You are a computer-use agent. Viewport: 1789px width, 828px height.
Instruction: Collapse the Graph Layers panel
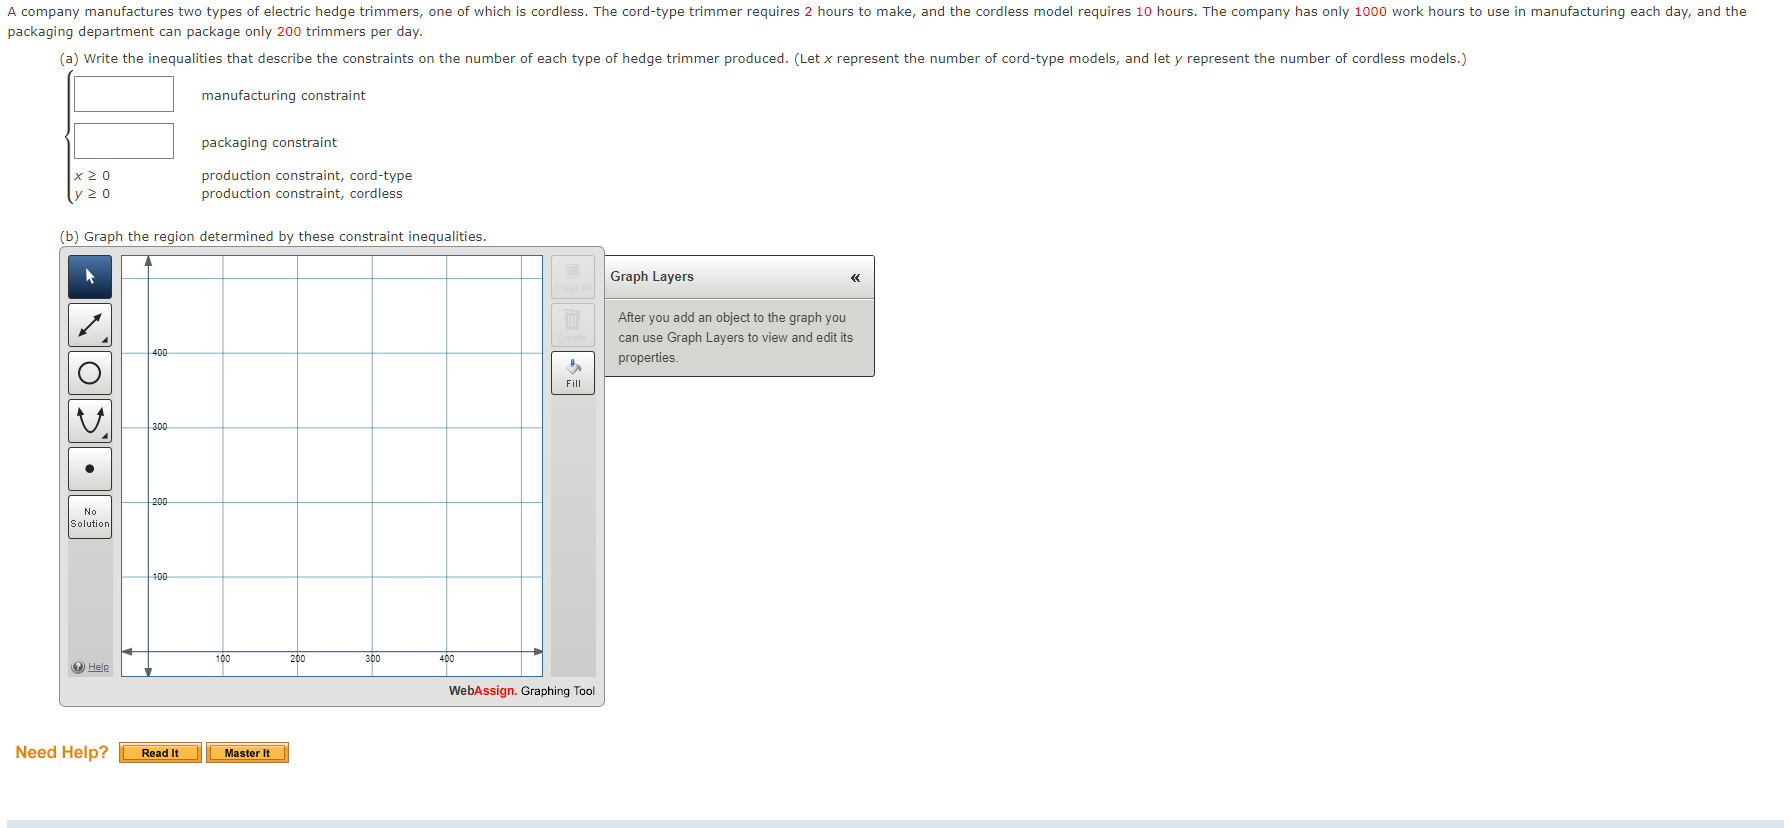click(x=855, y=278)
